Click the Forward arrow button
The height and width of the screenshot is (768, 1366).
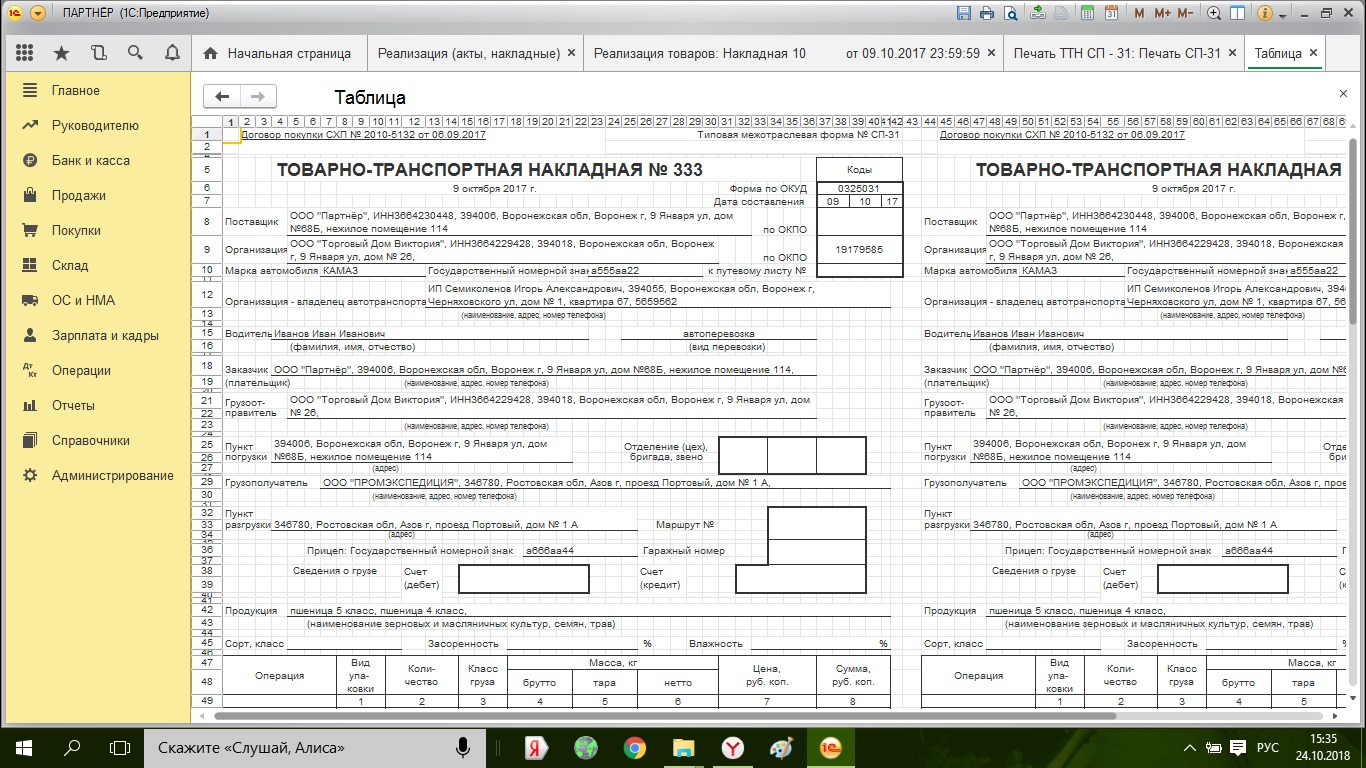258,96
